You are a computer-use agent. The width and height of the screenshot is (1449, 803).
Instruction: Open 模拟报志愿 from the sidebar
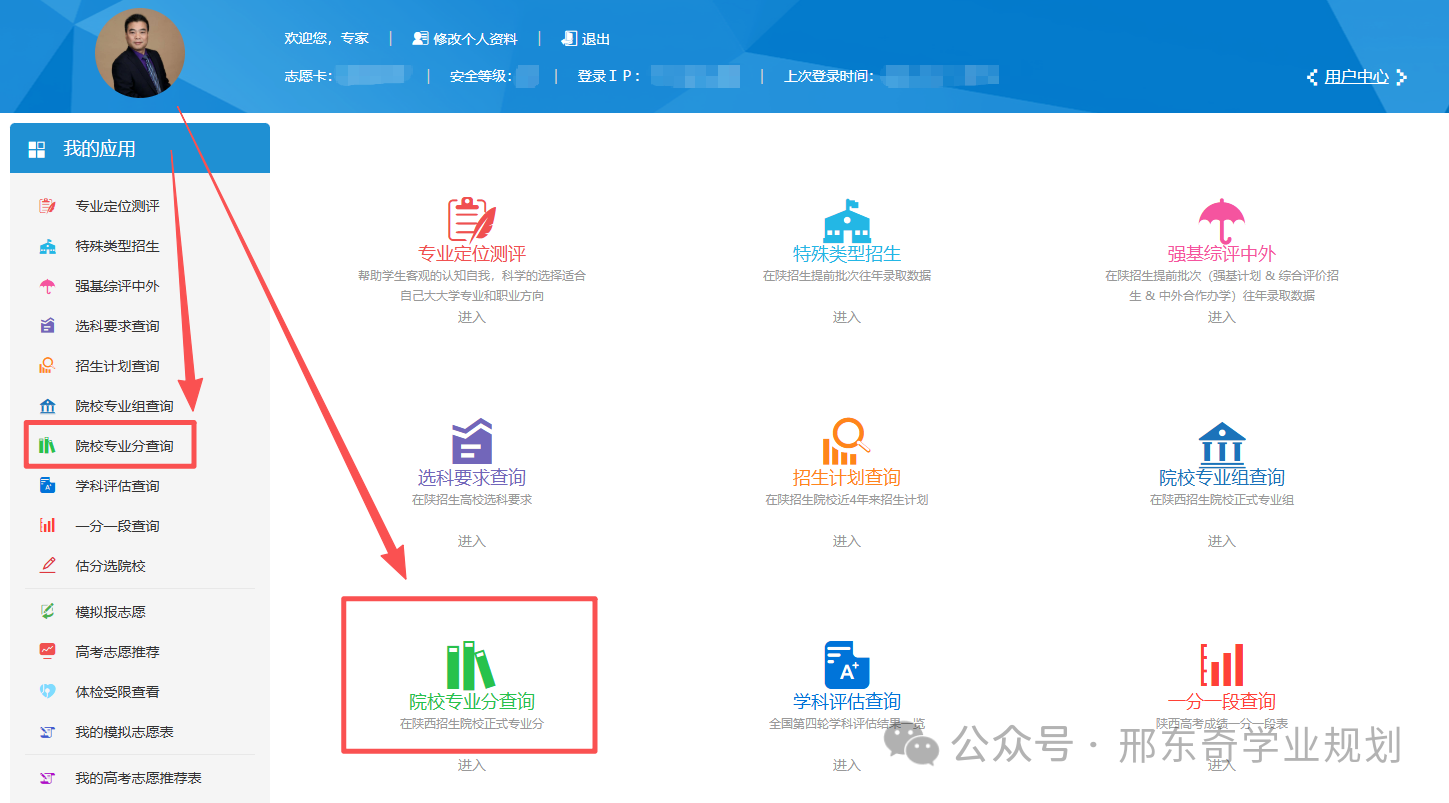click(110, 612)
